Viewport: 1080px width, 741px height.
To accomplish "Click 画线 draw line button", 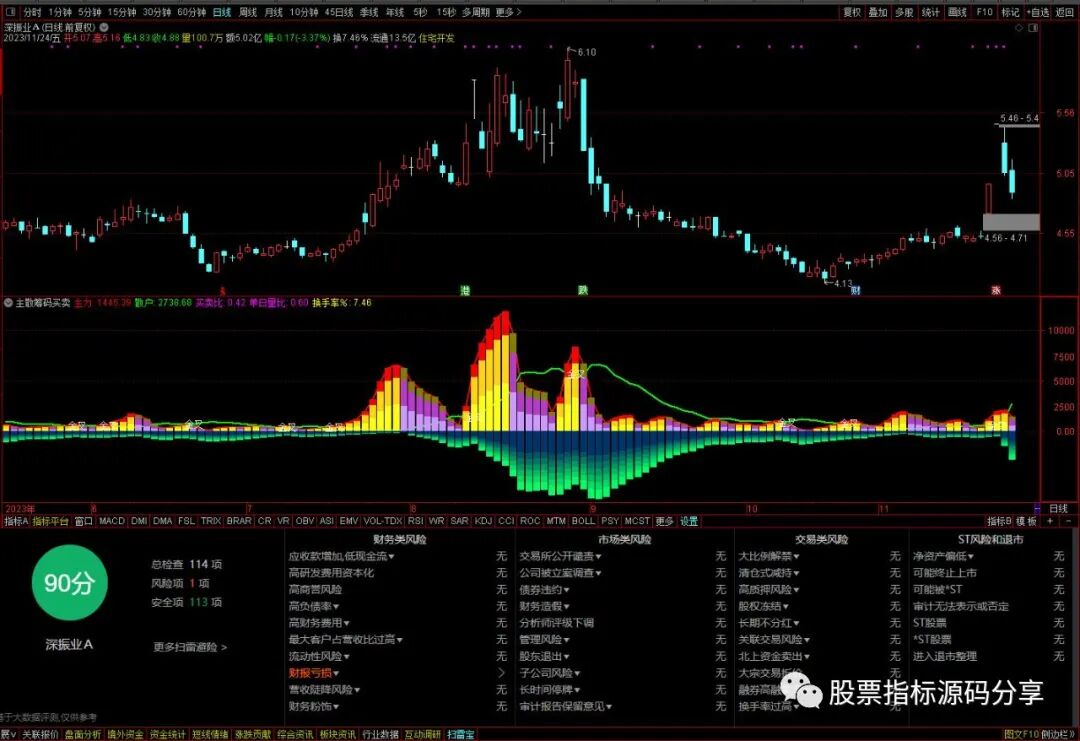I will (x=957, y=12).
